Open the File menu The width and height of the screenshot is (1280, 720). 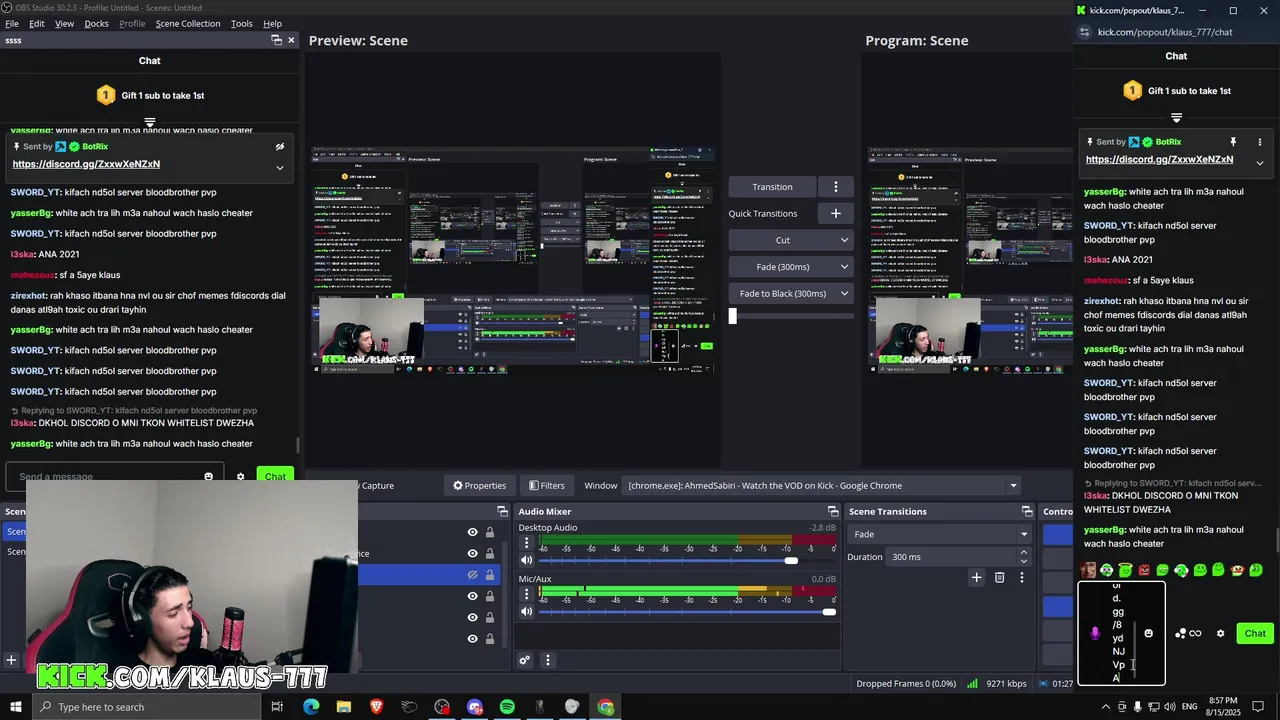point(12,23)
